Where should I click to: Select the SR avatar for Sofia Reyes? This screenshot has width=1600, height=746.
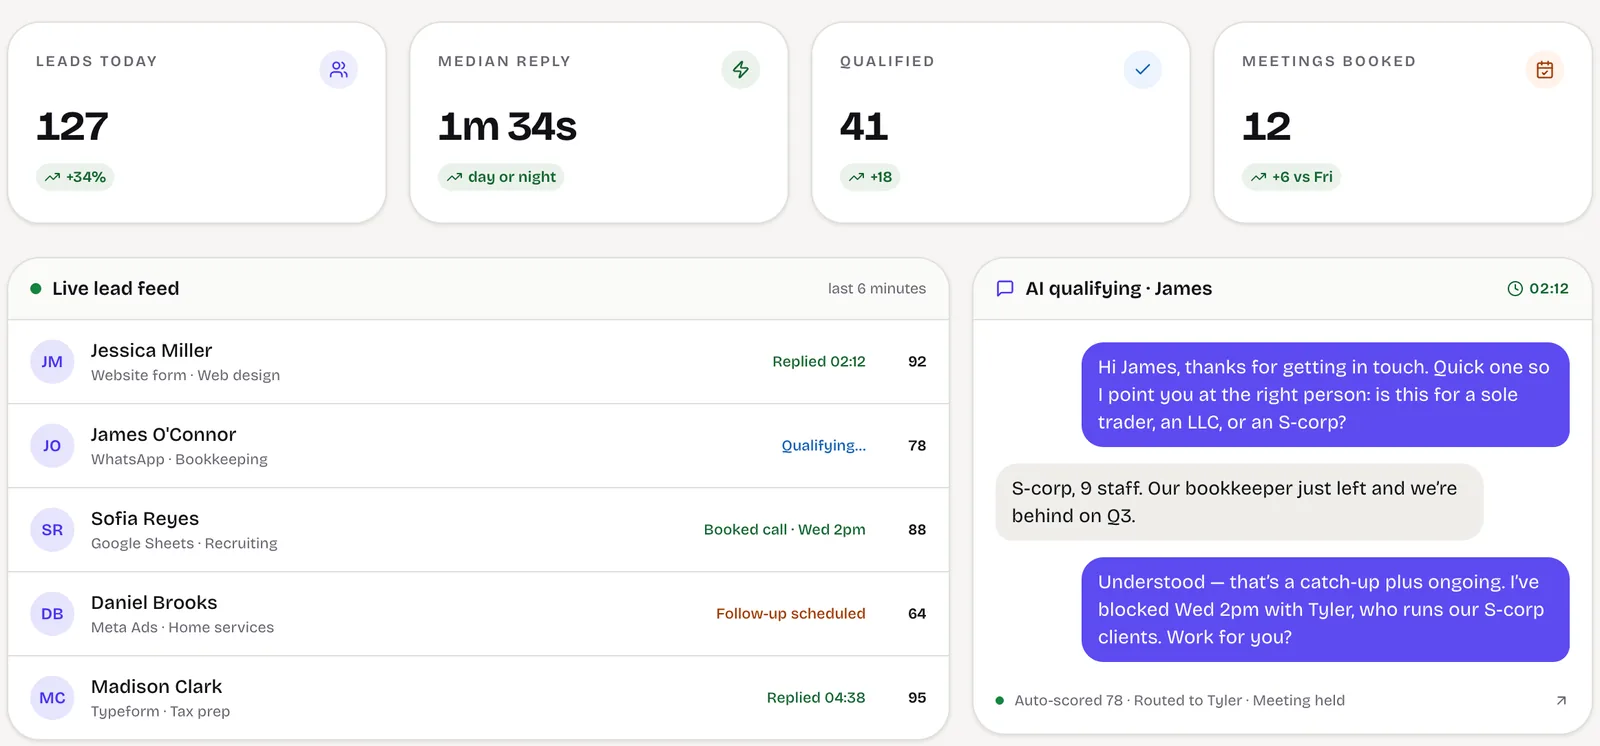52,530
